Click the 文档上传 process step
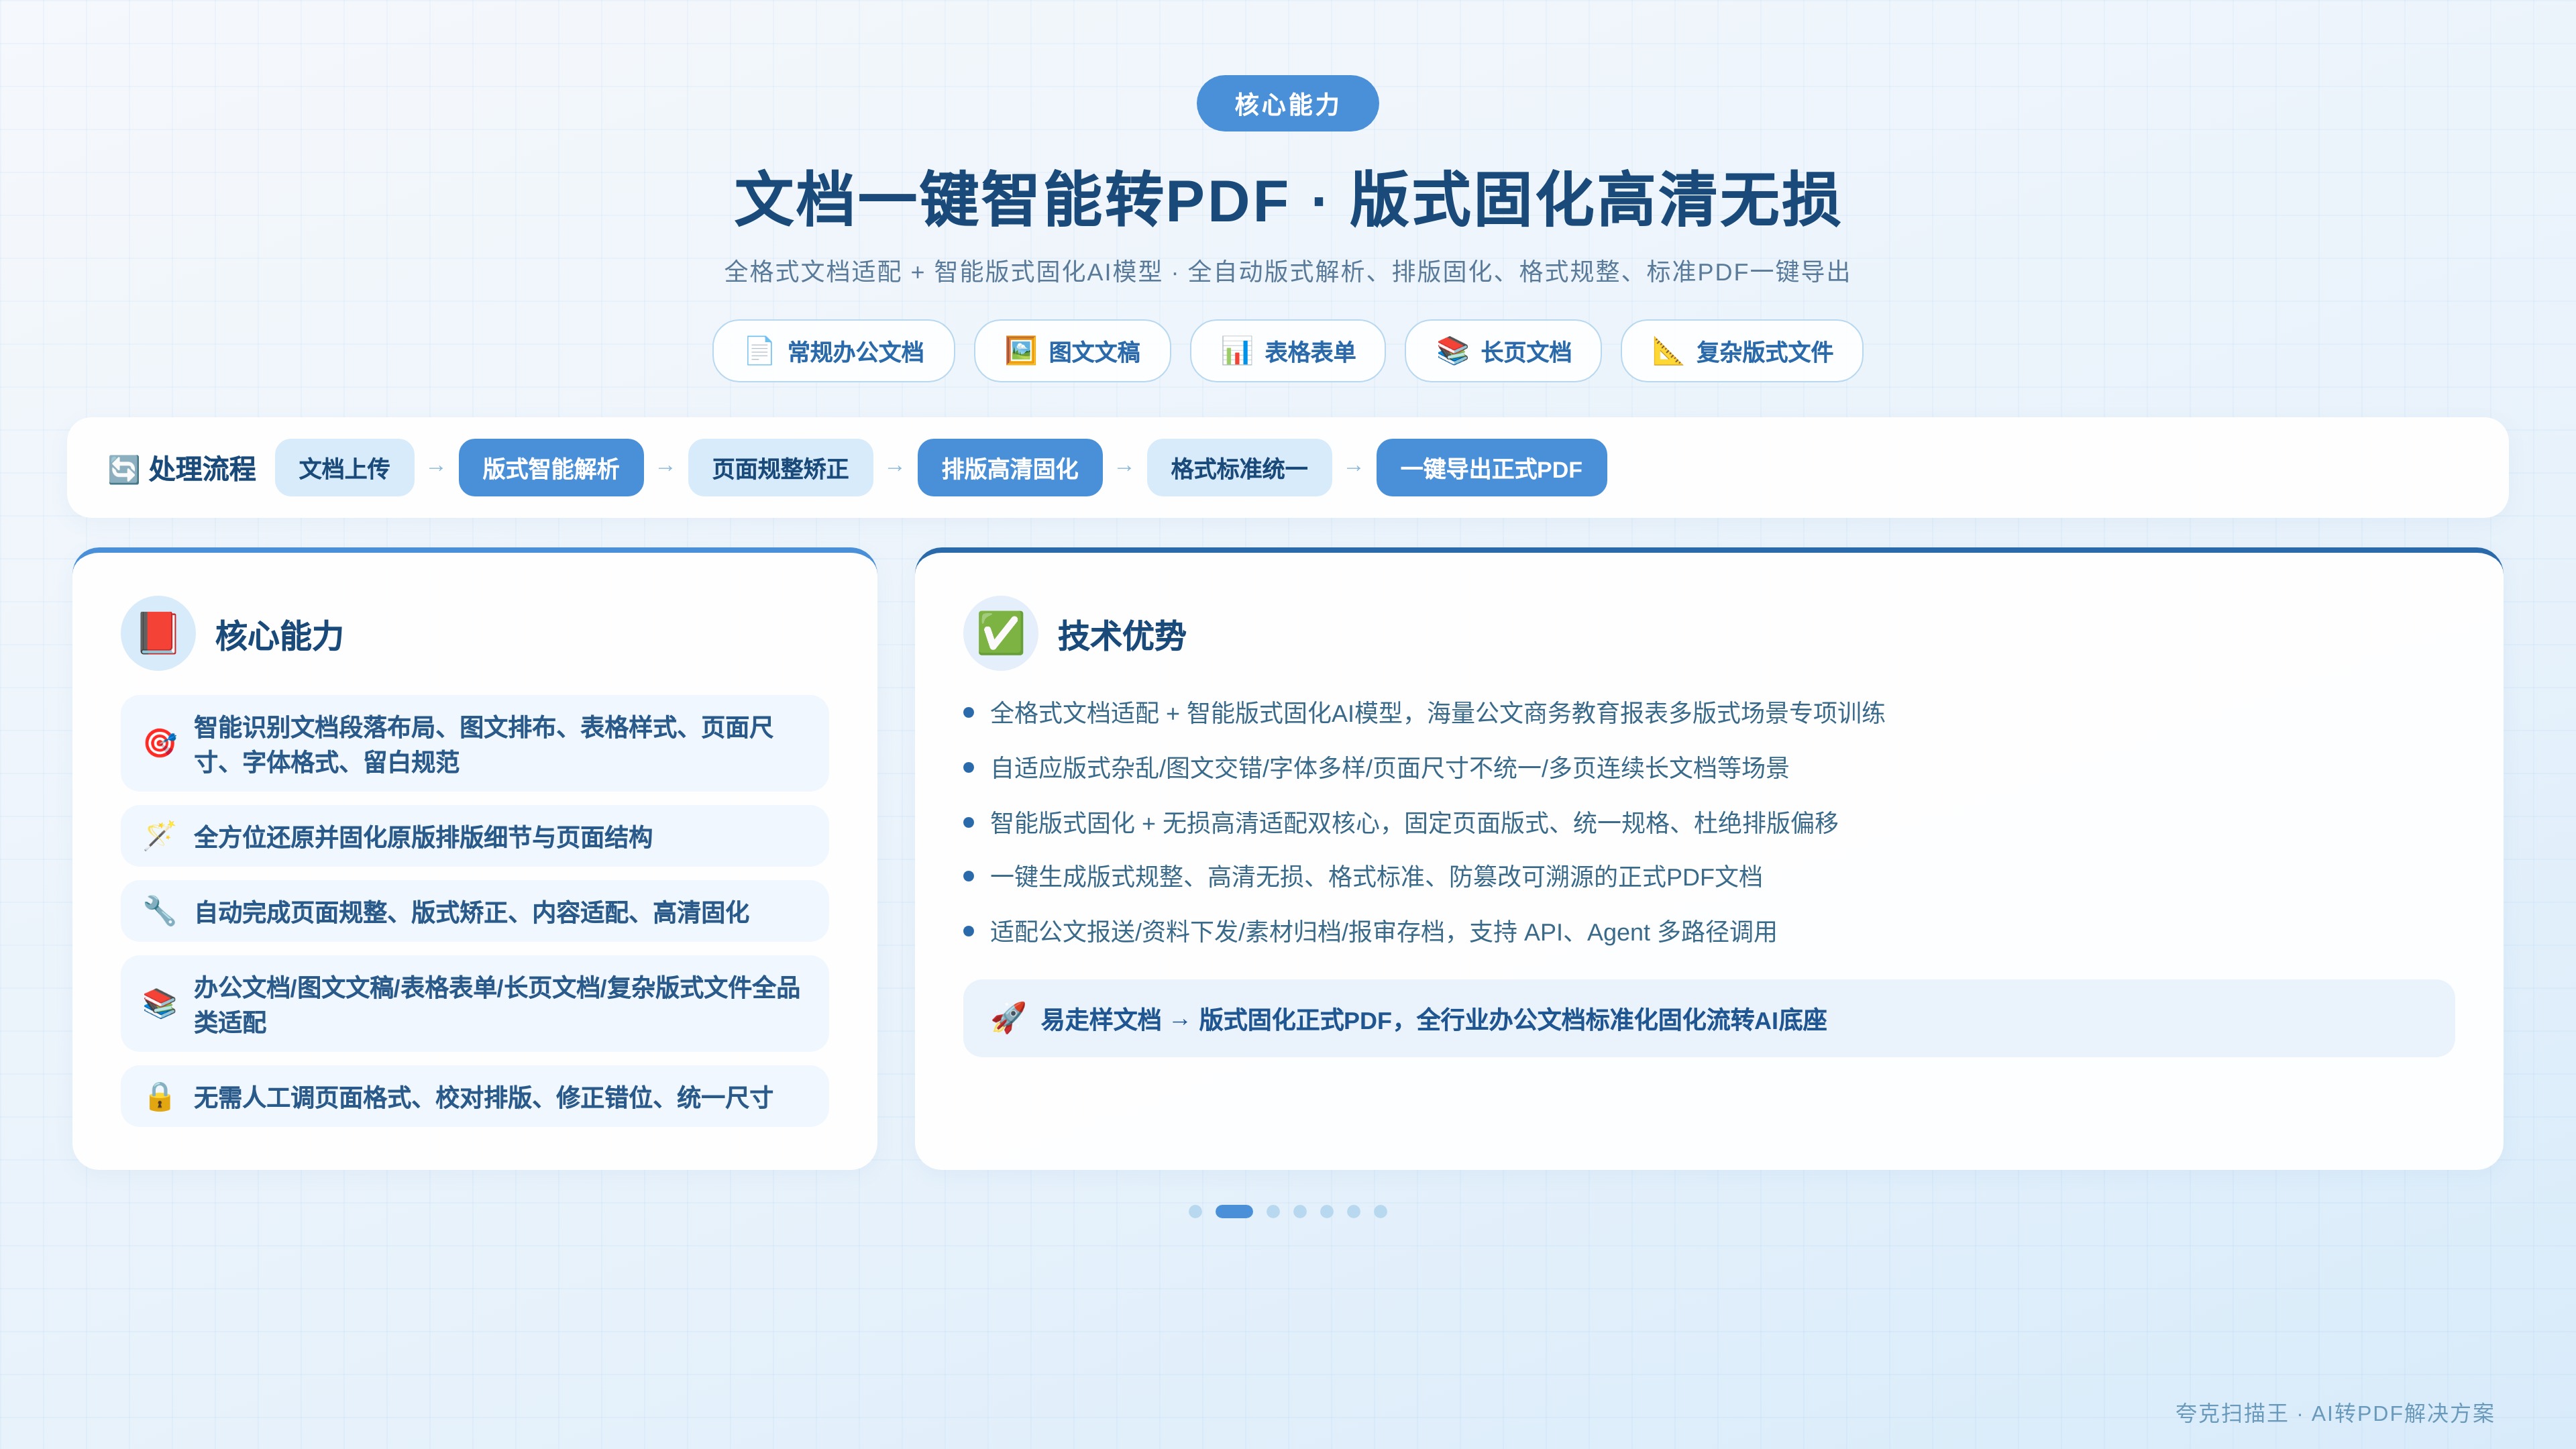The height and width of the screenshot is (1449, 2576). [x=344, y=468]
